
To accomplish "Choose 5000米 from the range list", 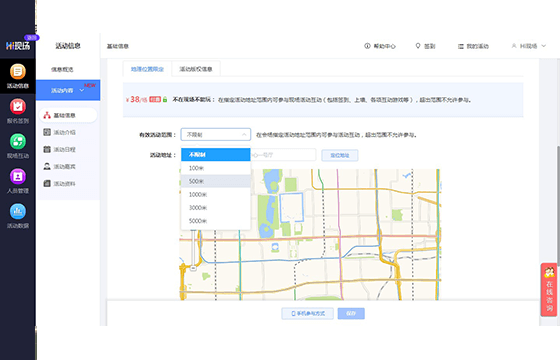I will pyautogui.click(x=216, y=221).
